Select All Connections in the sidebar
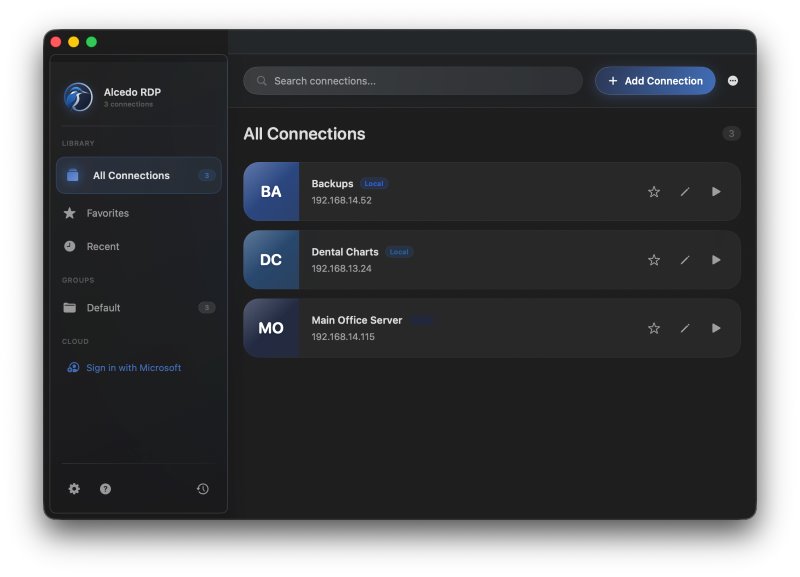The image size is (800, 577). tap(139, 175)
